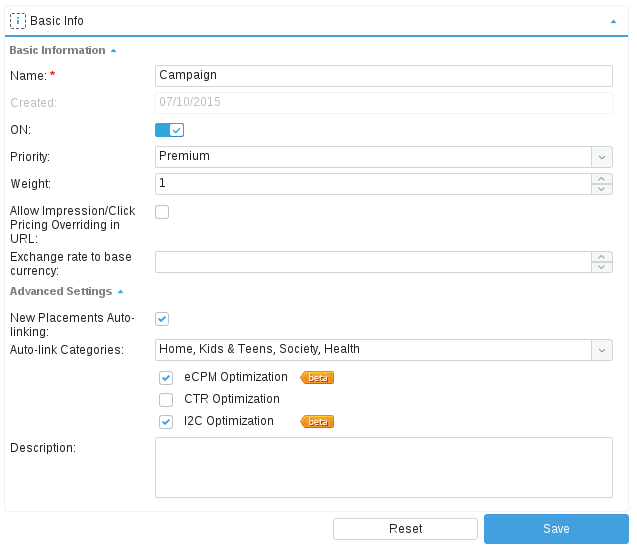Viewport: 637px width, 556px height.
Task: Click the I2C Optimization beta tag
Action: pyautogui.click(x=317, y=422)
